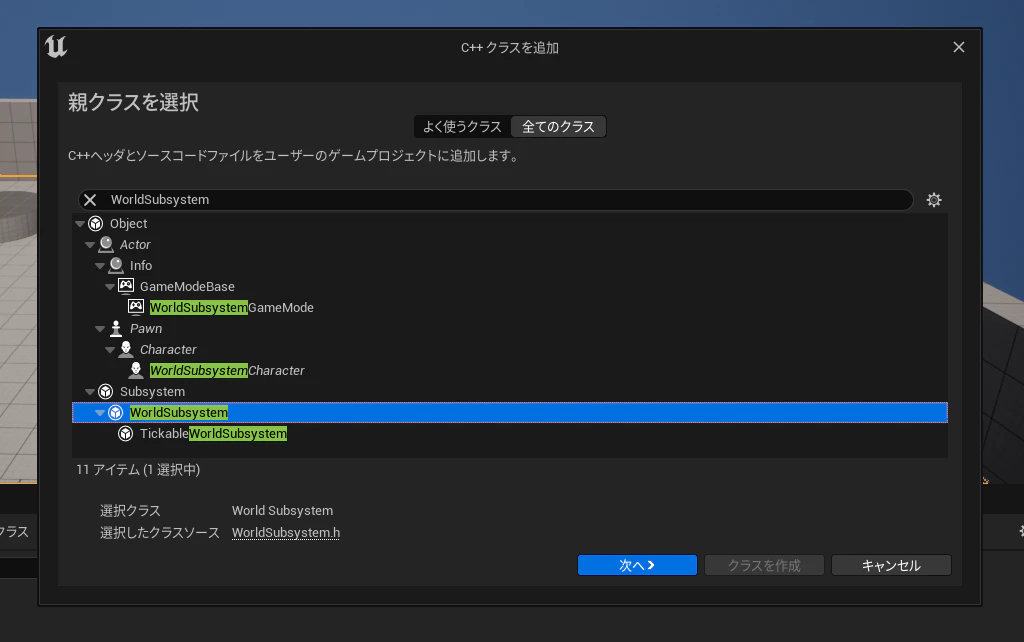The width and height of the screenshot is (1024, 642).
Task: Select the WorldSubsystemGameMode class row
Action: (509, 307)
